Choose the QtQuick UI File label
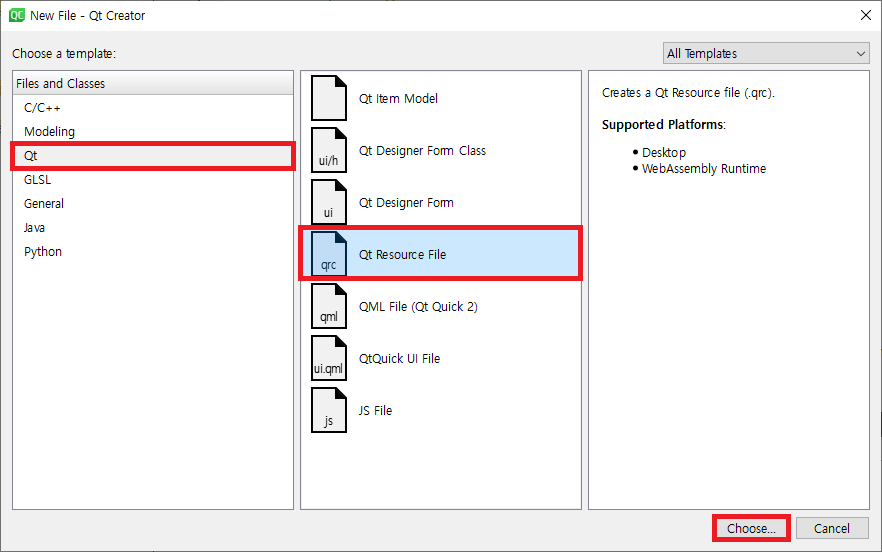The height and width of the screenshot is (552, 882). coord(399,358)
